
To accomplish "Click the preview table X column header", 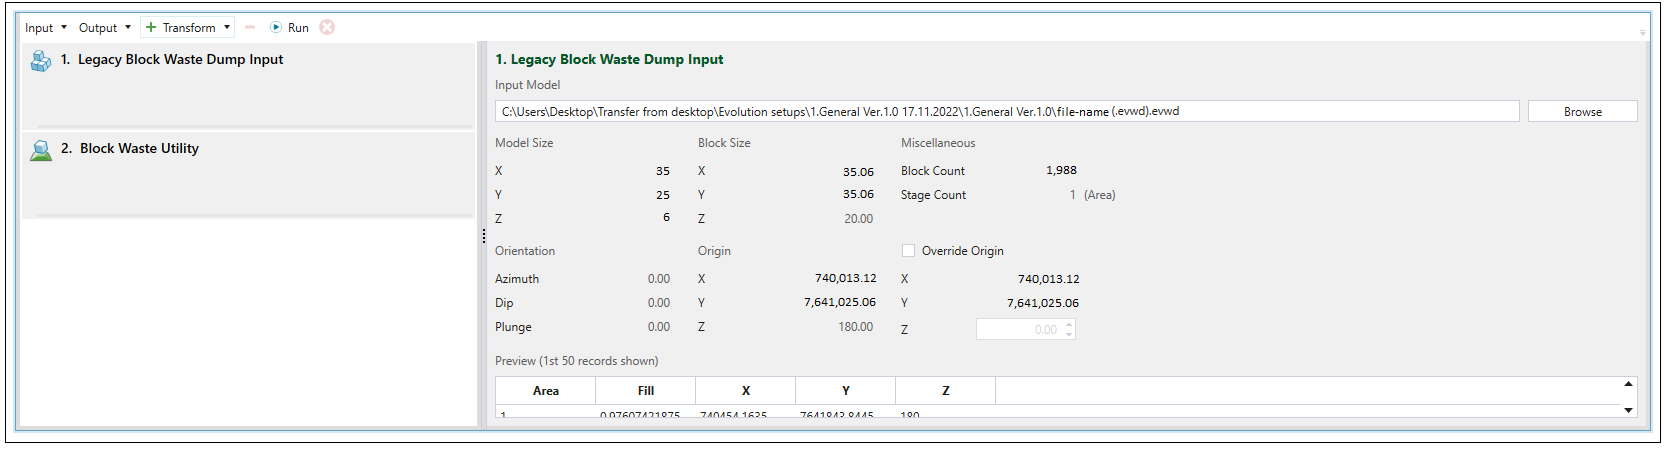I will 746,391.
